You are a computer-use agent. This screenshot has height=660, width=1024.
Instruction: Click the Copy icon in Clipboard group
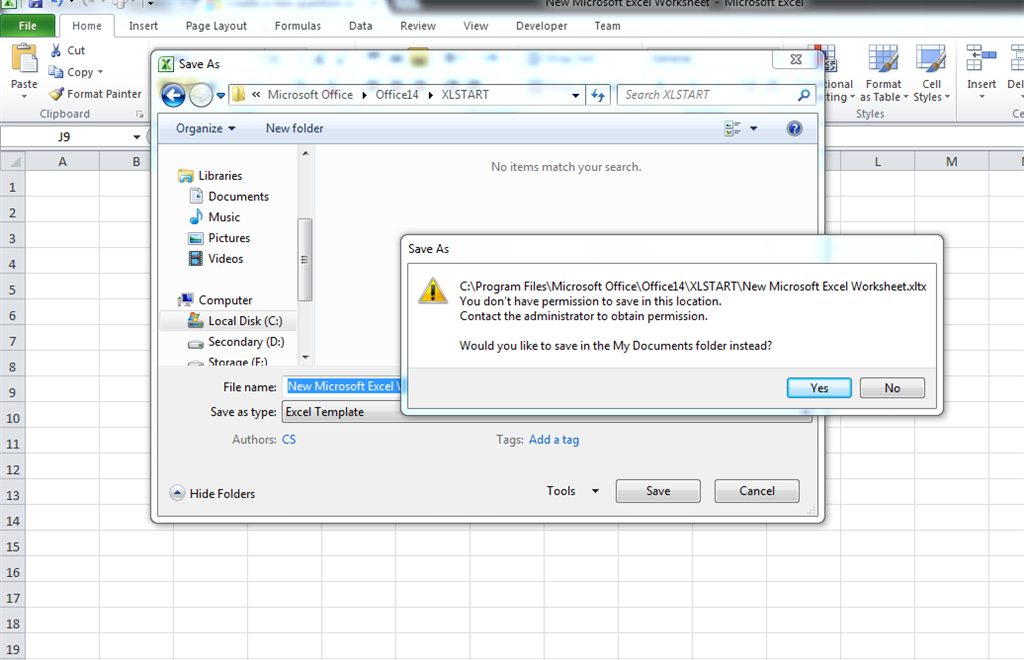coord(56,72)
